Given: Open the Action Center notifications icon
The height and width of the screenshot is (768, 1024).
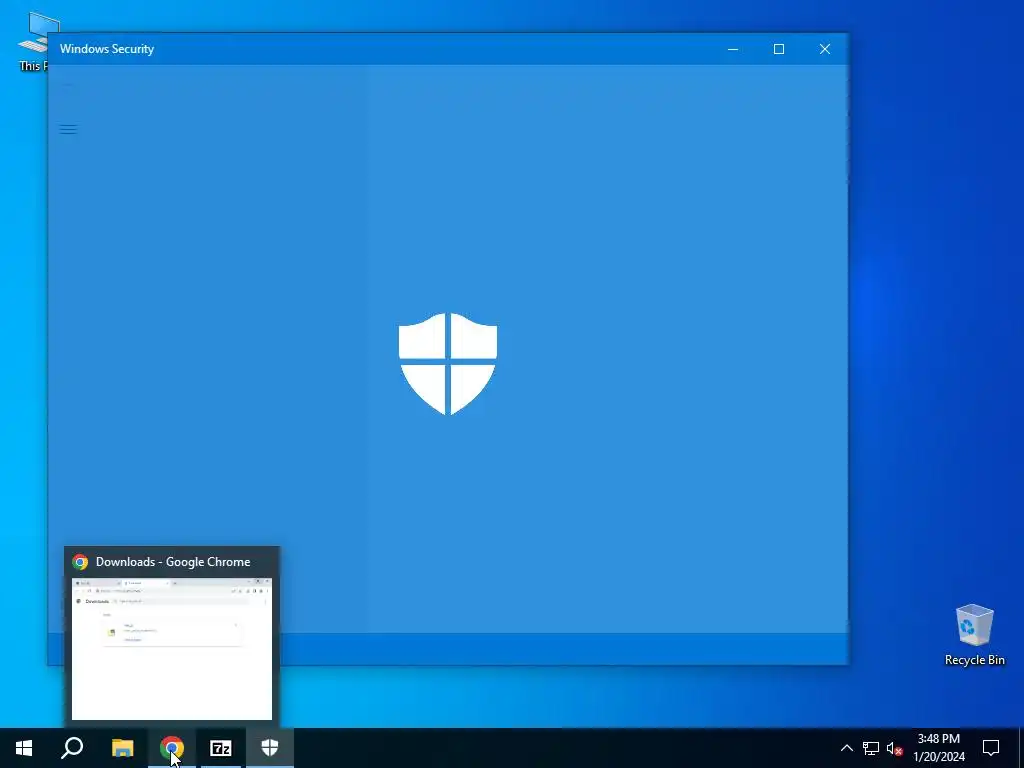Looking at the screenshot, I should (x=991, y=748).
